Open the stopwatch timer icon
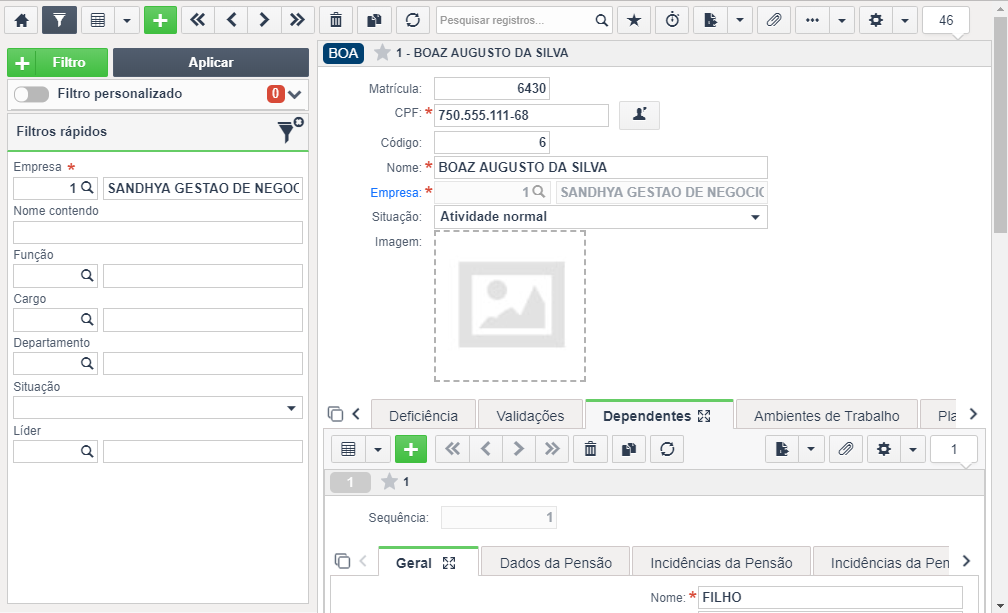This screenshot has width=1008, height=613. coord(672,20)
